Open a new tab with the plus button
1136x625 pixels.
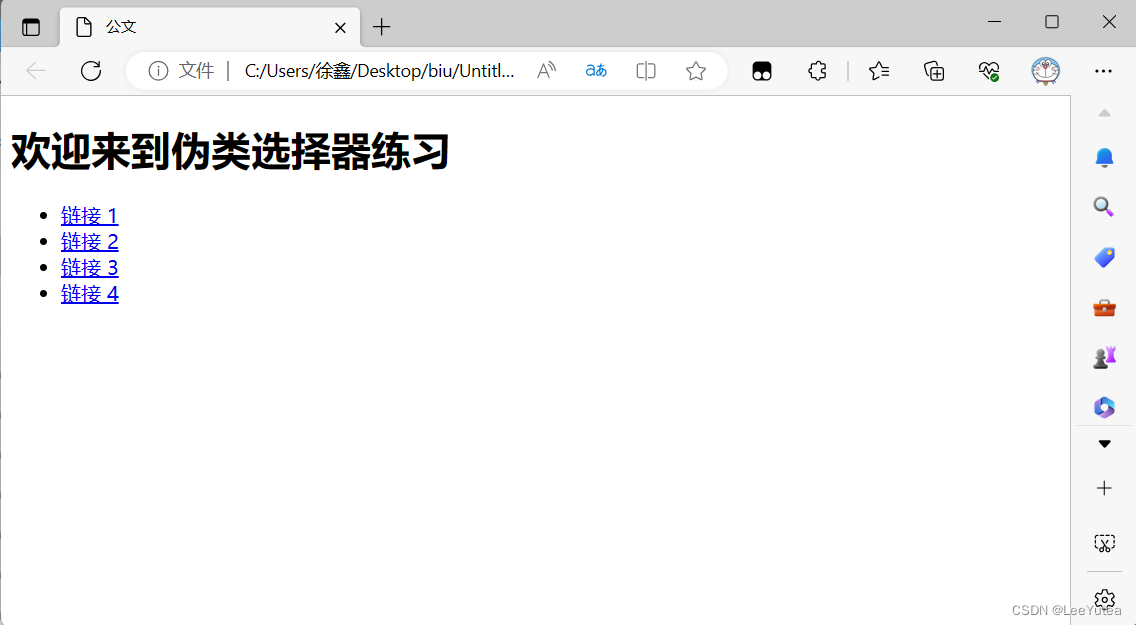coord(381,27)
